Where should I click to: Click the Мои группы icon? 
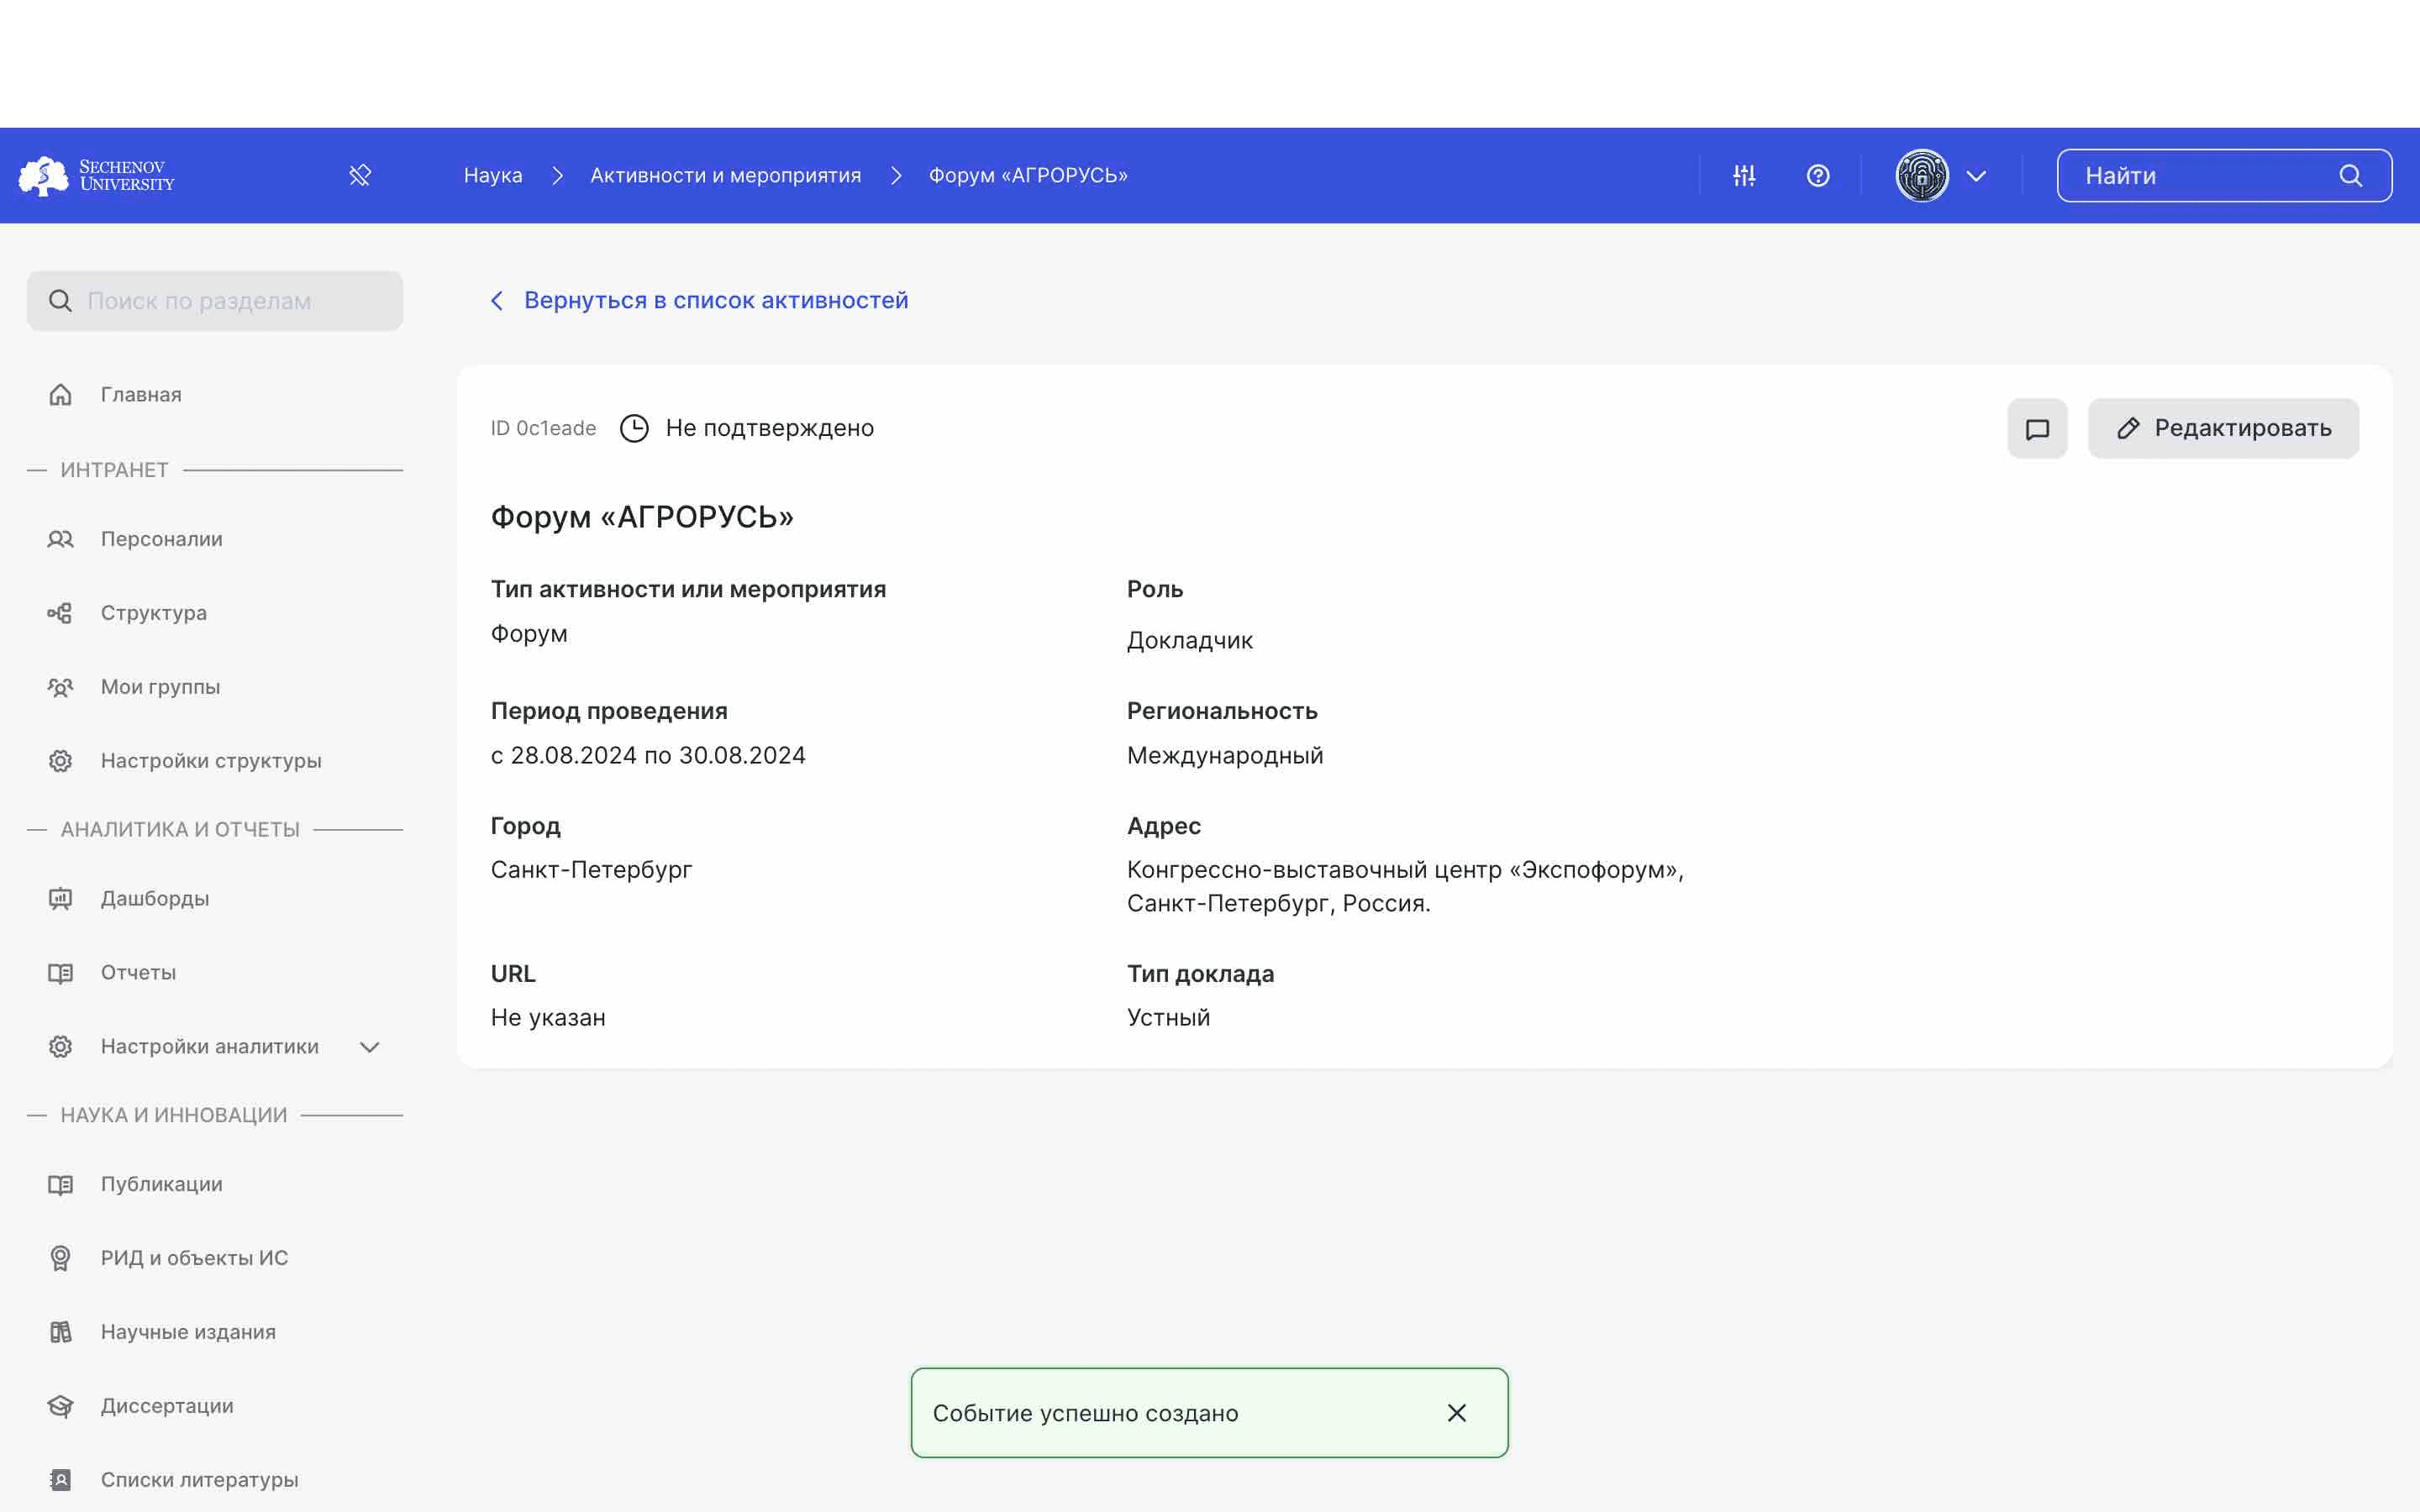tap(60, 687)
